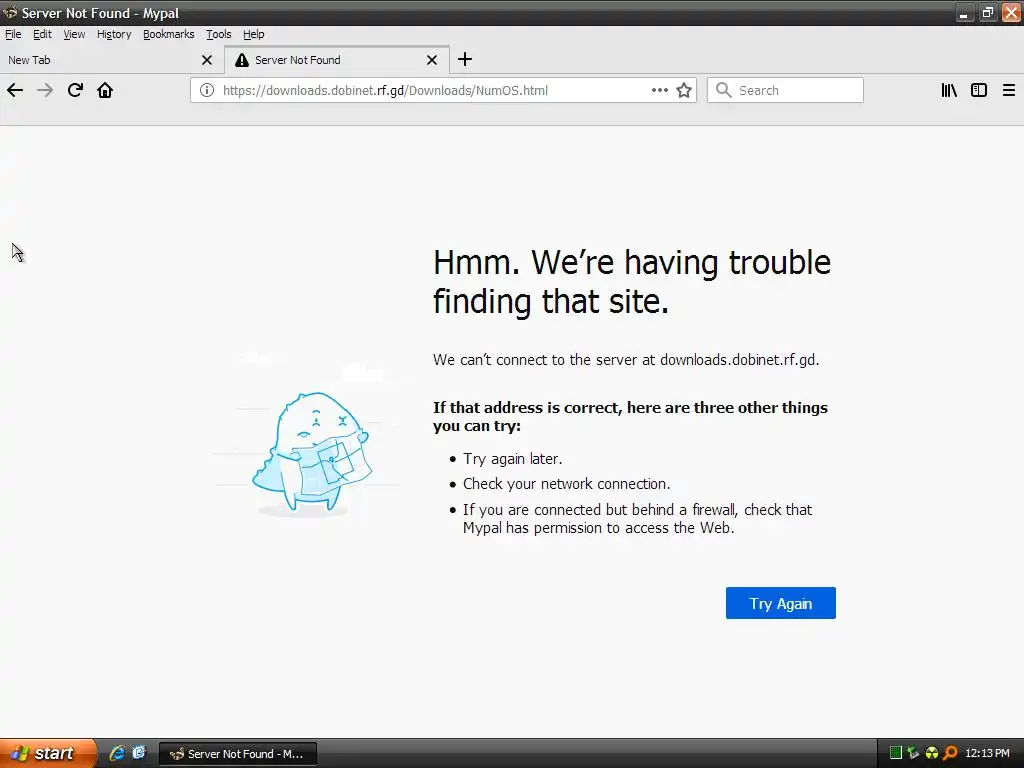Click the 12:13 PM taskbar clock
This screenshot has height=768, width=1024.
tap(987, 753)
